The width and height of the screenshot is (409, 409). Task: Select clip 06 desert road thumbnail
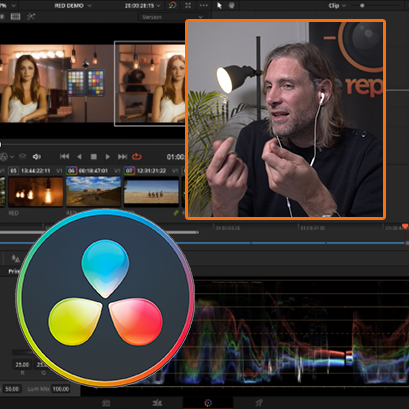coord(93,192)
